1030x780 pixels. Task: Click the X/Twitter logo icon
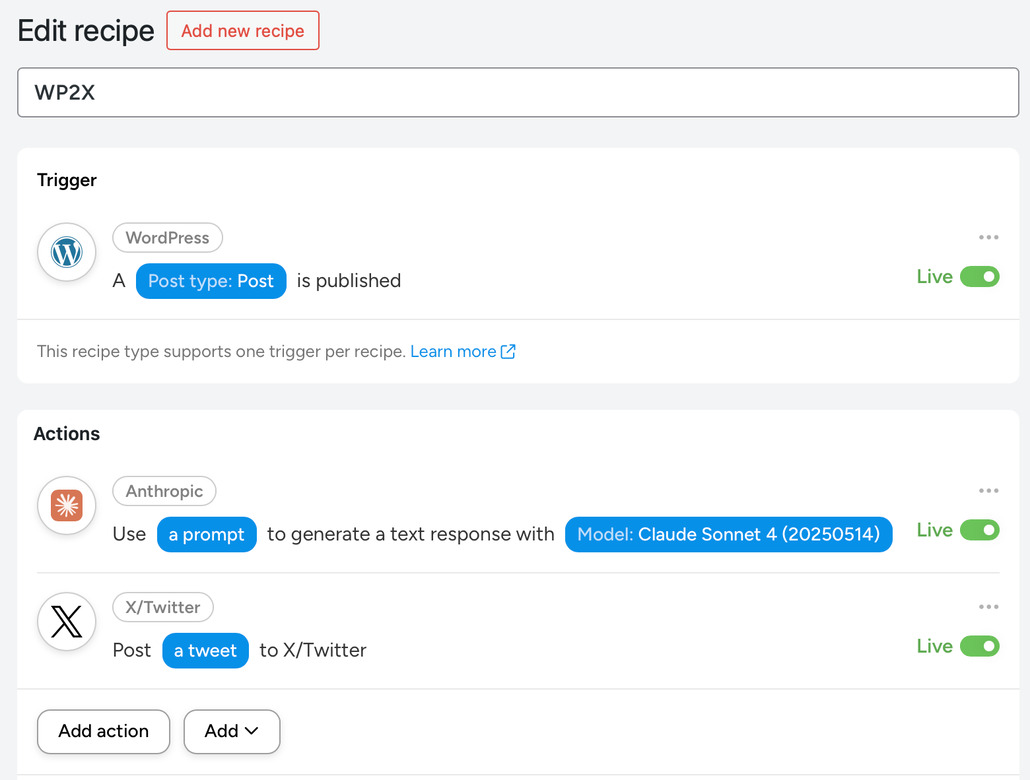(x=67, y=622)
